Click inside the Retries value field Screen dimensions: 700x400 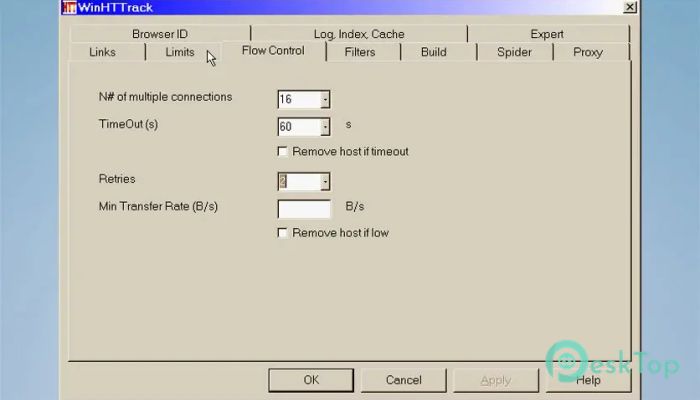(x=299, y=182)
